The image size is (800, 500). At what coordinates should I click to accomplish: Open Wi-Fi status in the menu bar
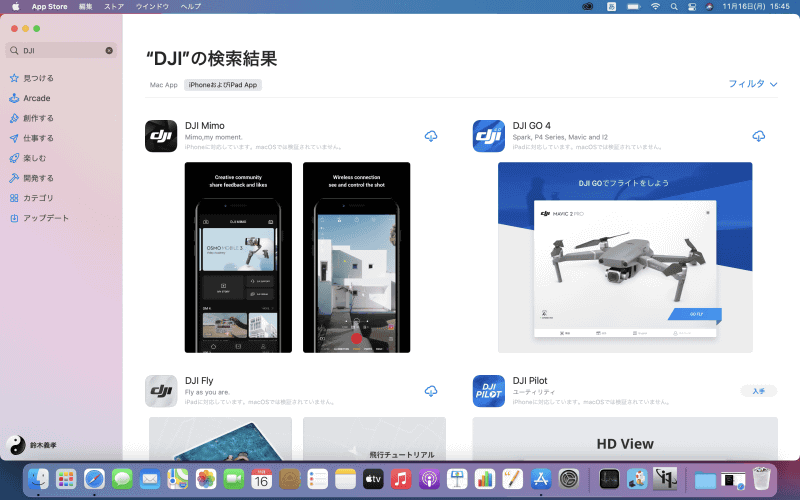pyautogui.click(x=655, y=7)
